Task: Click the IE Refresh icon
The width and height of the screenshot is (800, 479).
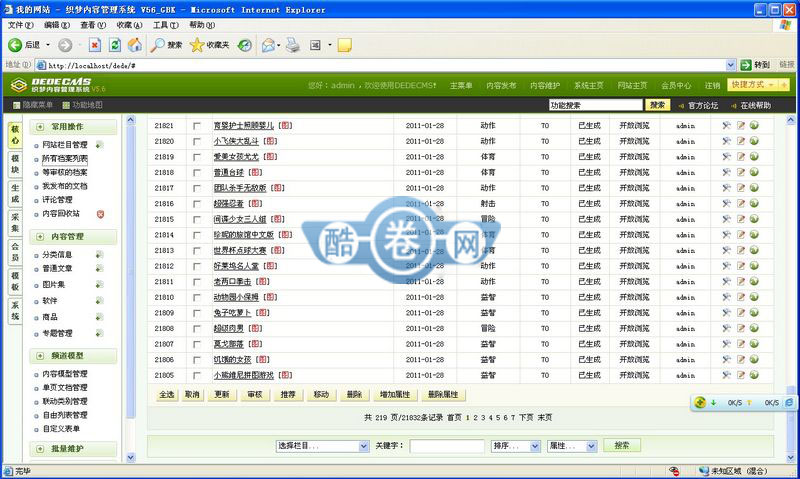Action: [115, 45]
